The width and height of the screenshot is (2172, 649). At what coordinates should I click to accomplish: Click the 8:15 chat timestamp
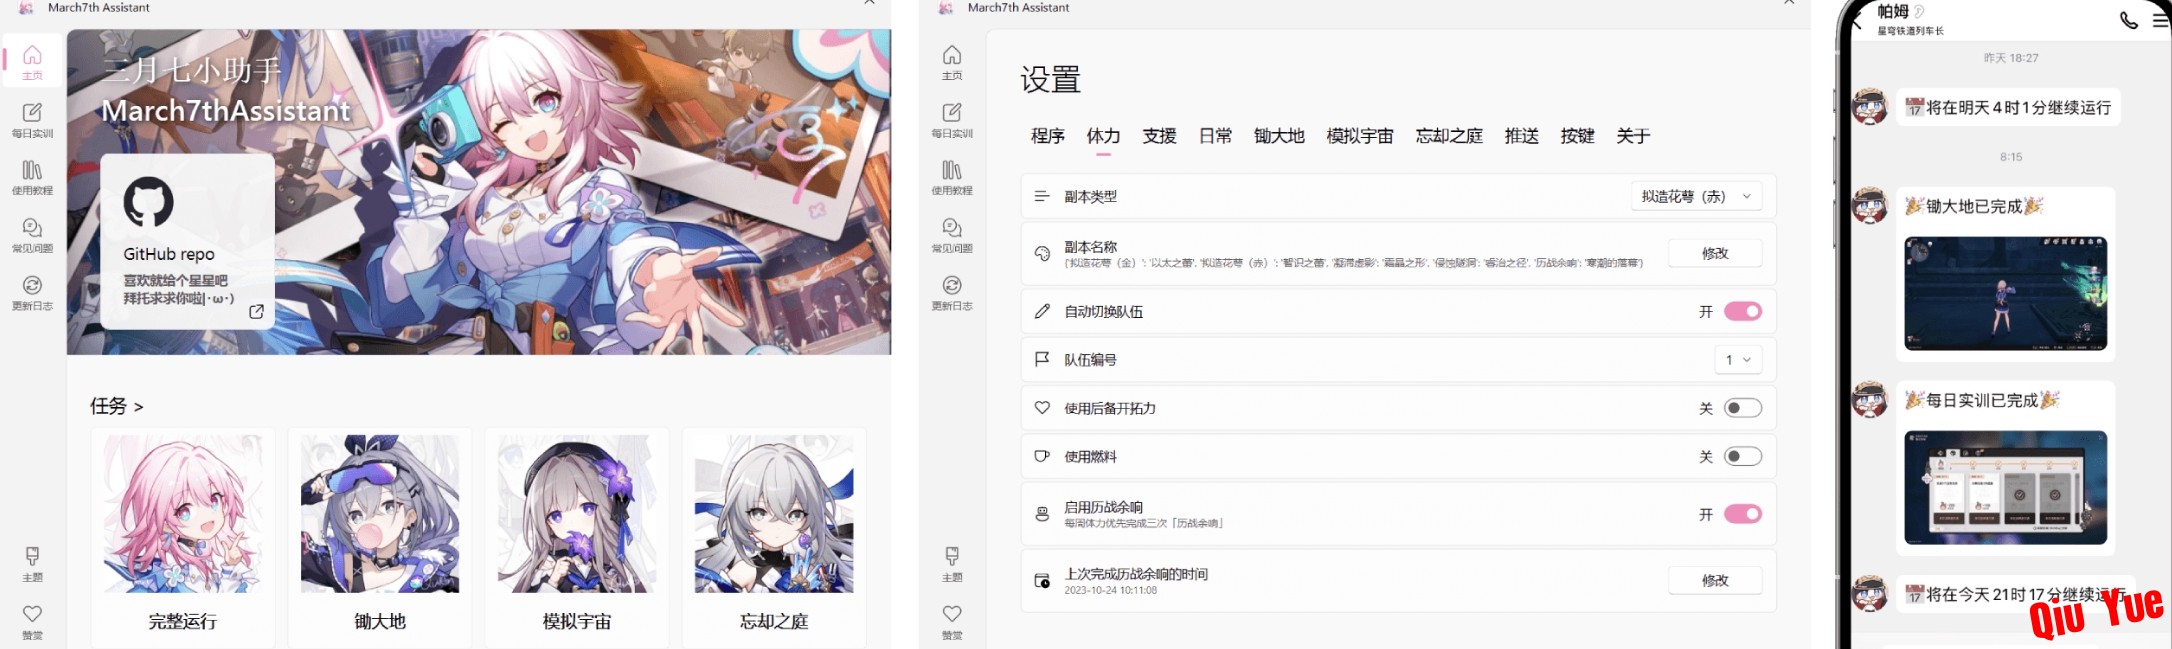click(2011, 157)
